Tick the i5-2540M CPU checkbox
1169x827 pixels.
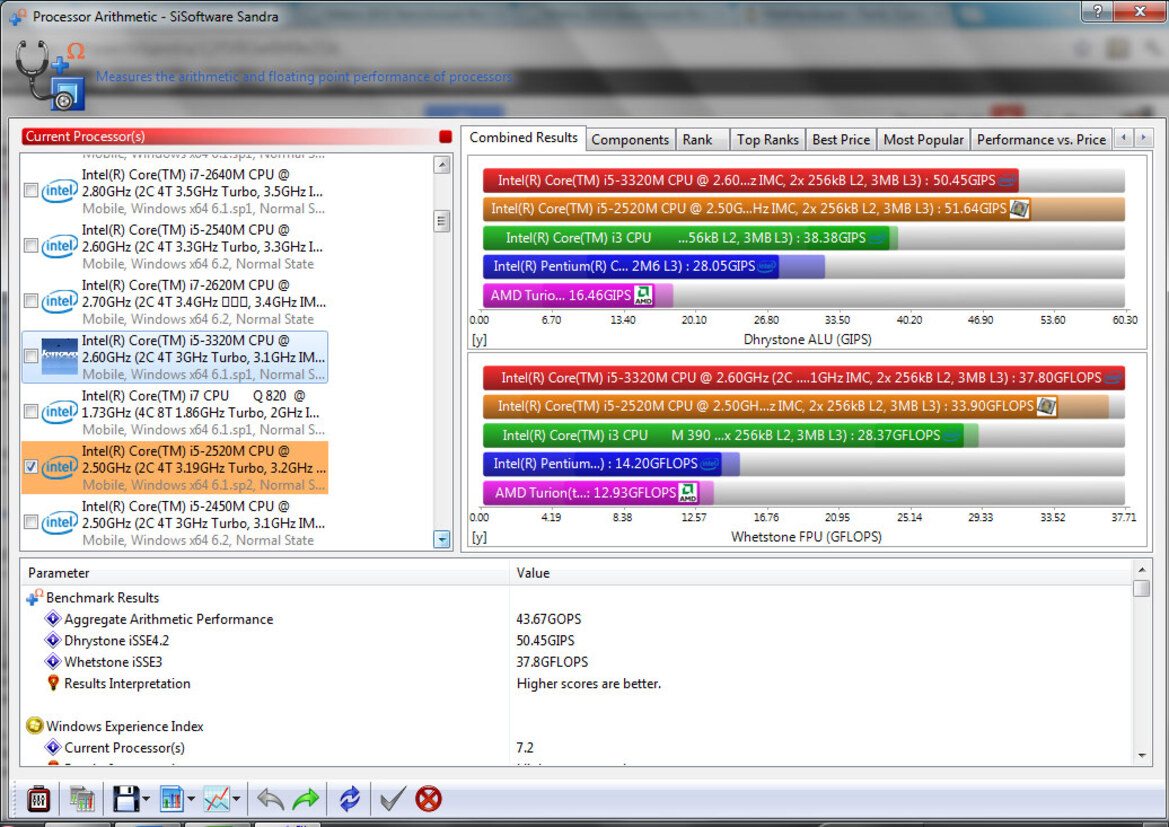31,246
